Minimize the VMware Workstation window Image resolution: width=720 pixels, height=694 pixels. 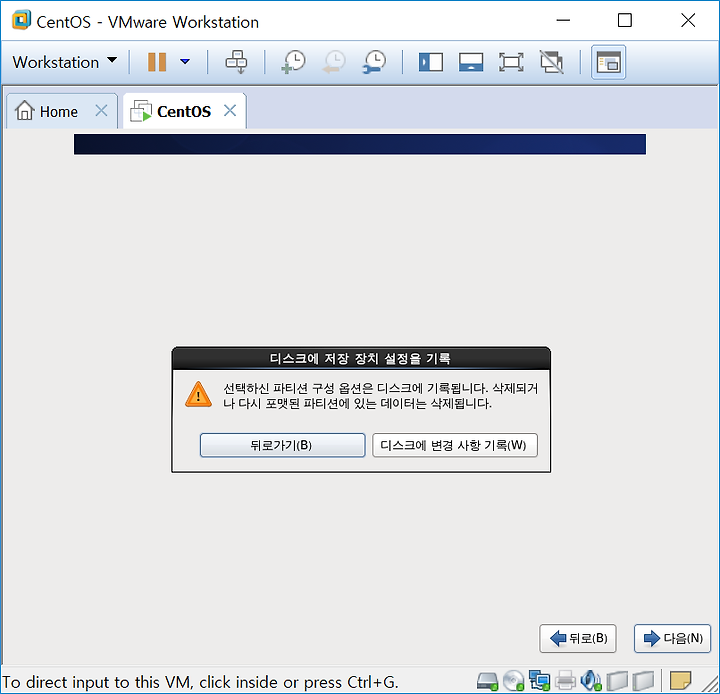pyautogui.click(x=563, y=21)
